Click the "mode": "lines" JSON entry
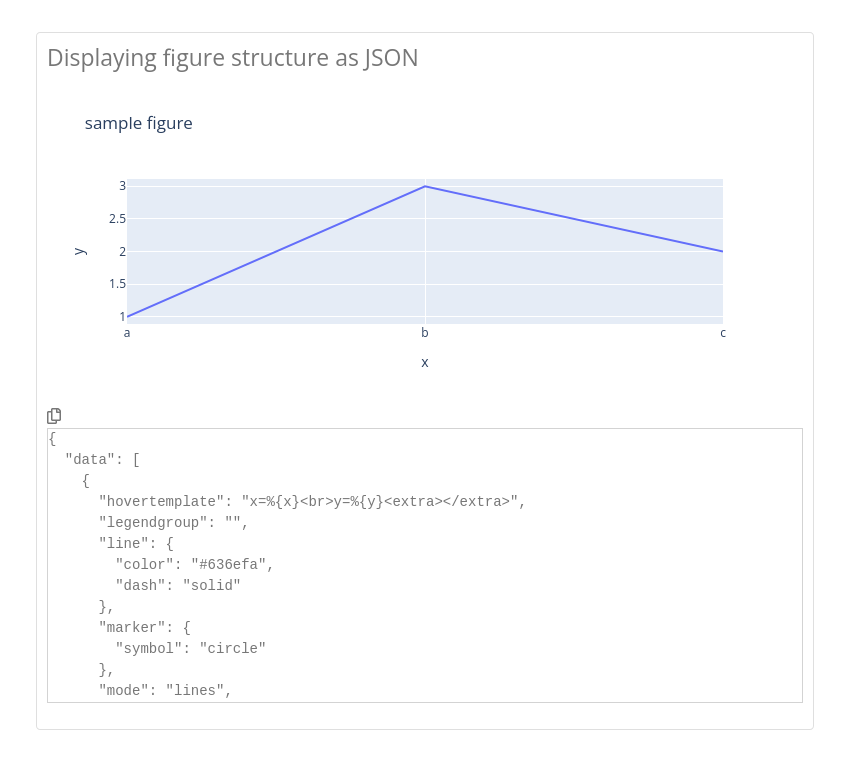The image size is (850, 765). [165, 690]
